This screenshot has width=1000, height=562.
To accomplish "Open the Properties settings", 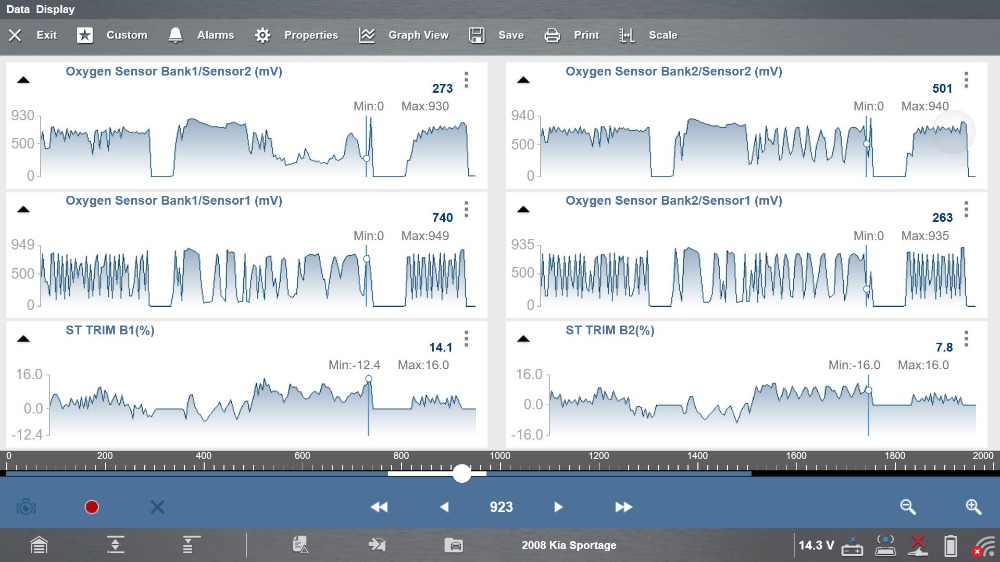I will (x=297, y=35).
